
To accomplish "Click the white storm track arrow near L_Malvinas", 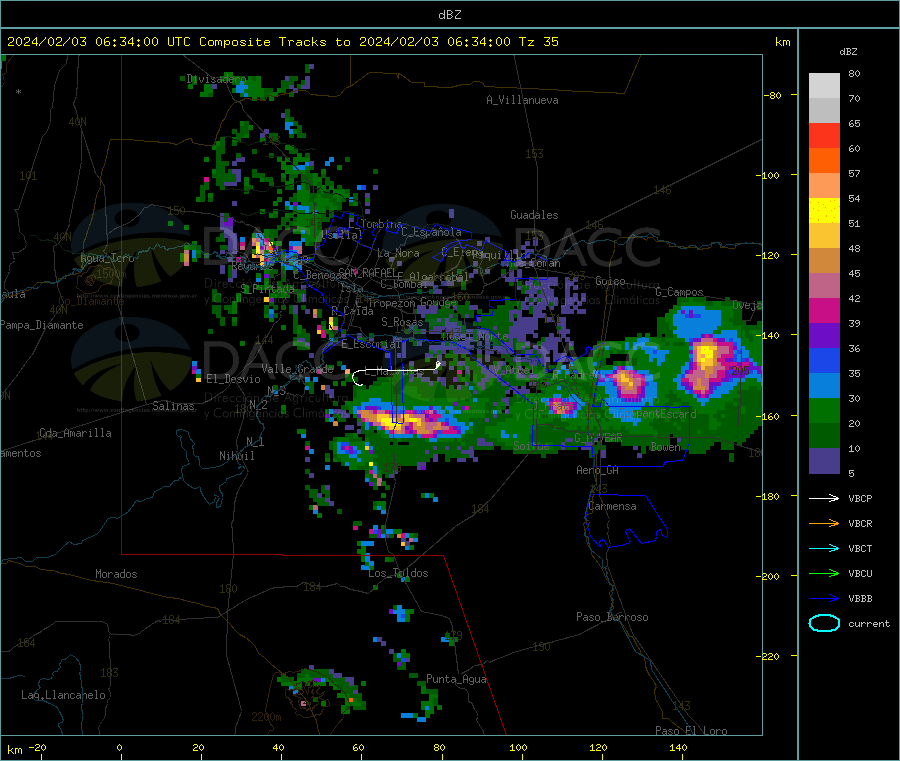I will tap(396, 373).
